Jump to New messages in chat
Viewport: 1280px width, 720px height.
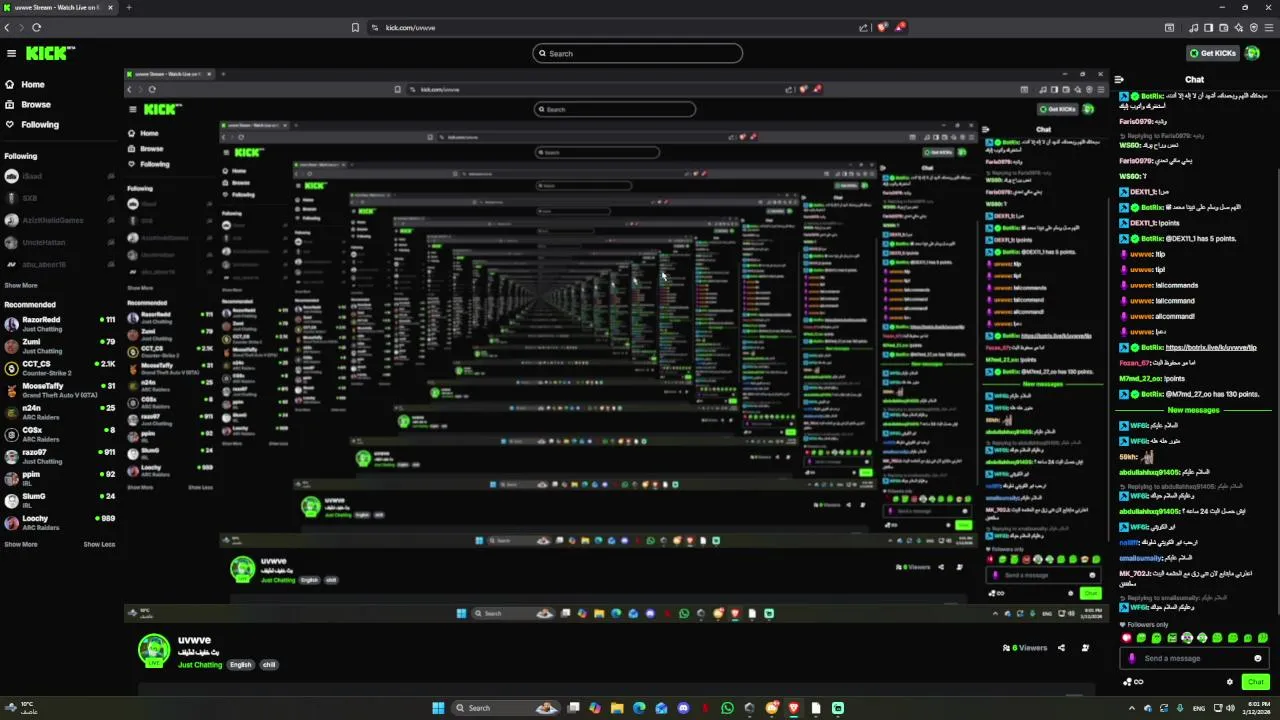[1193, 410]
